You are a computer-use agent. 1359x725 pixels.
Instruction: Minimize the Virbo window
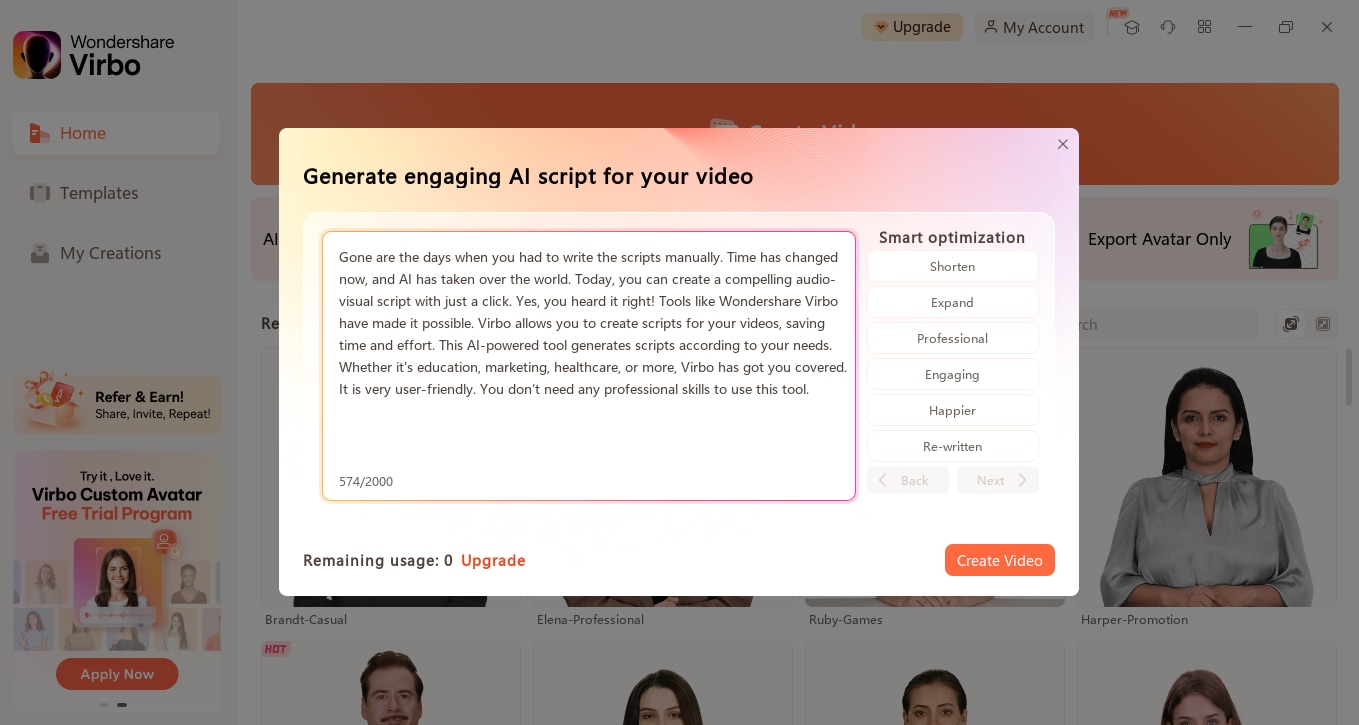[1245, 27]
